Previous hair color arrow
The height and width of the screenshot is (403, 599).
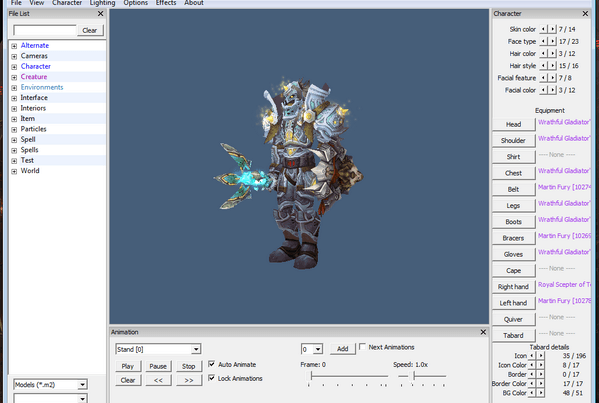[543, 53]
